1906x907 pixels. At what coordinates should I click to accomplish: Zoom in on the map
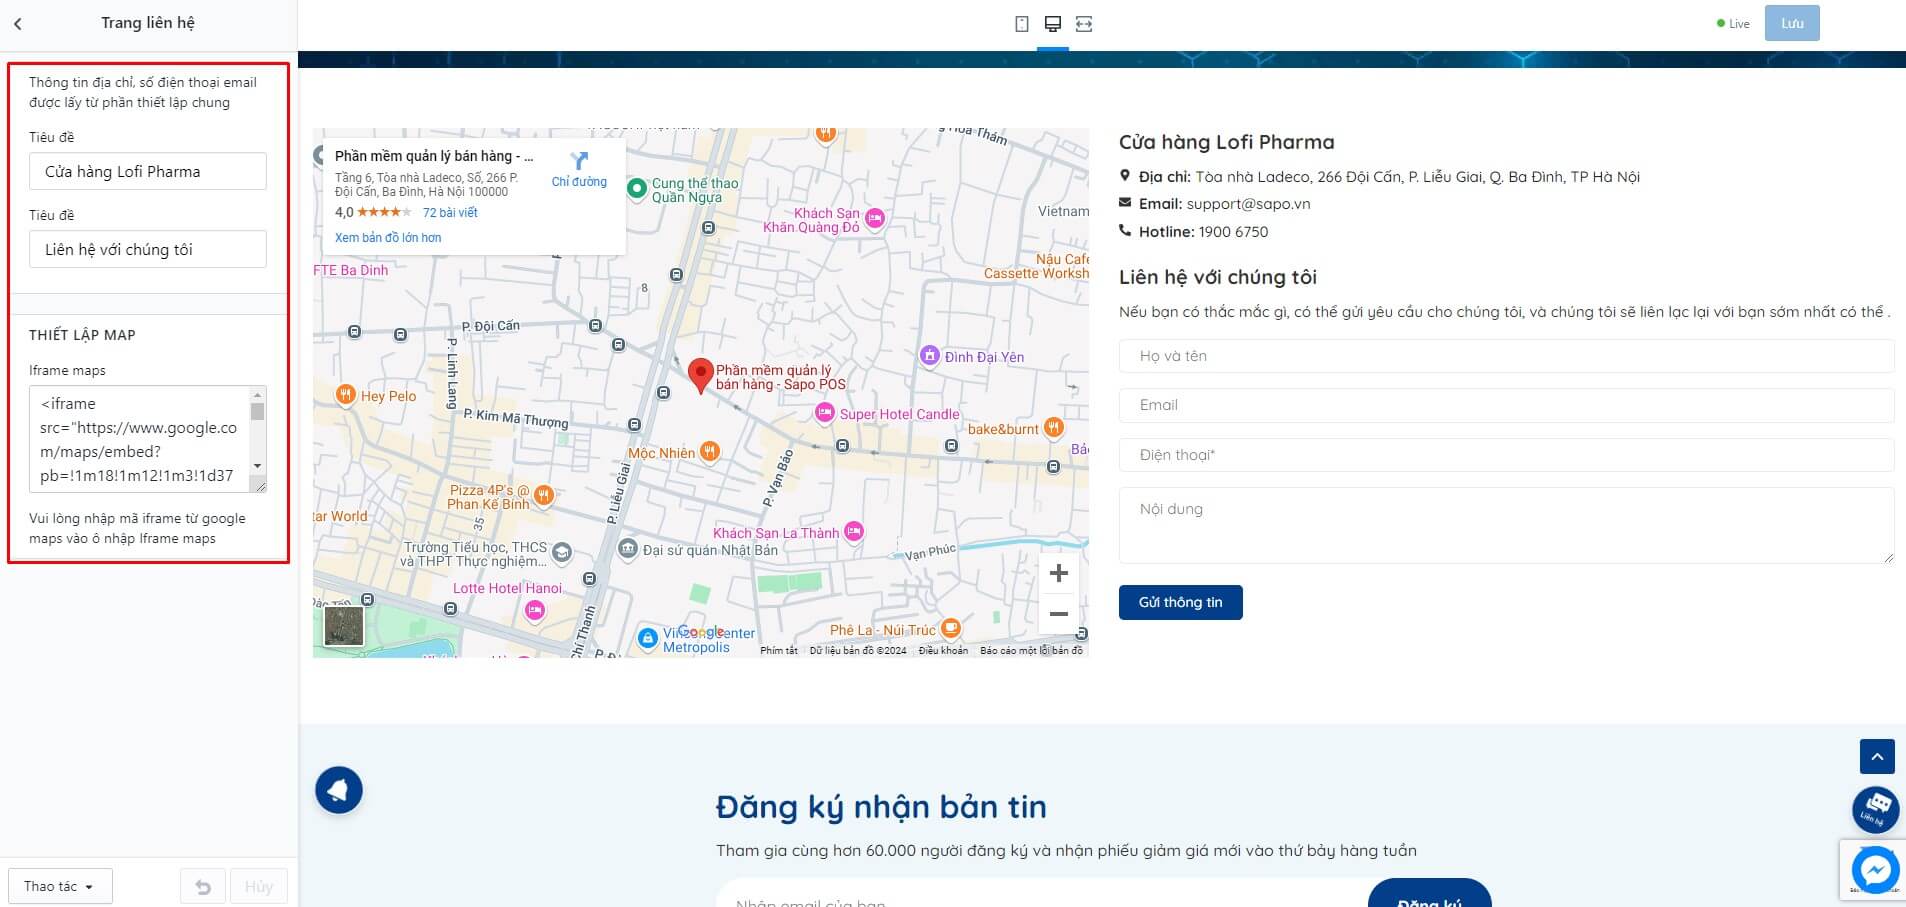[x=1059, y=573]
